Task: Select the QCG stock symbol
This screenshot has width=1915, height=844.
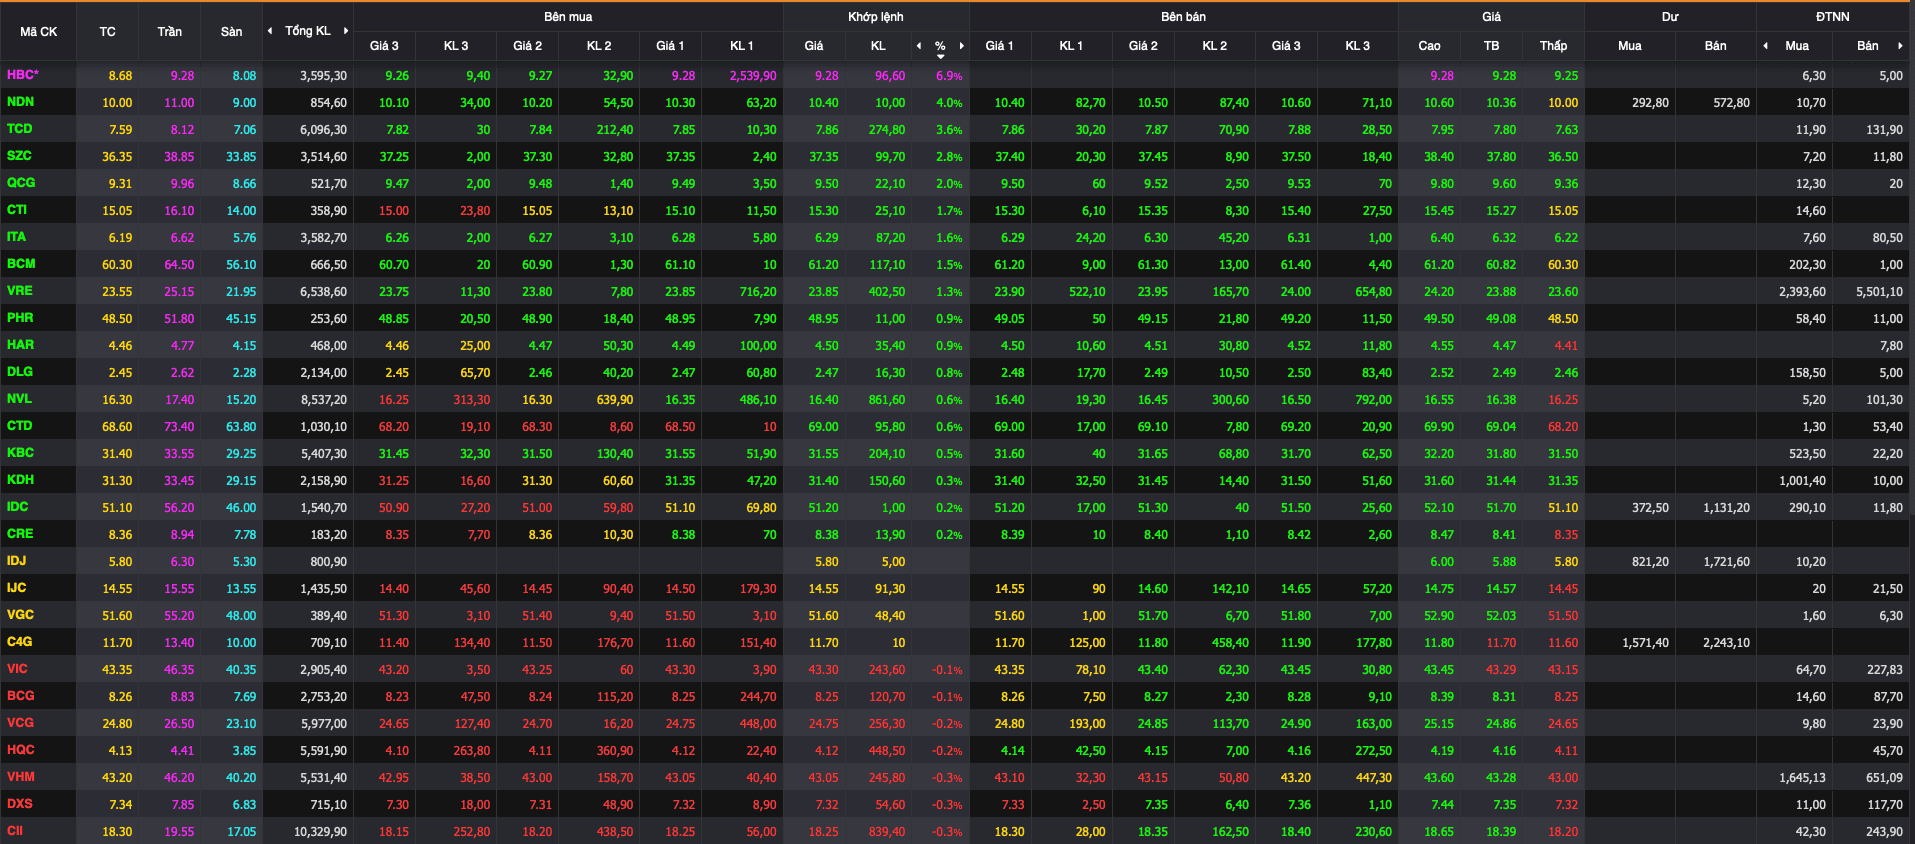Action: 21,183
